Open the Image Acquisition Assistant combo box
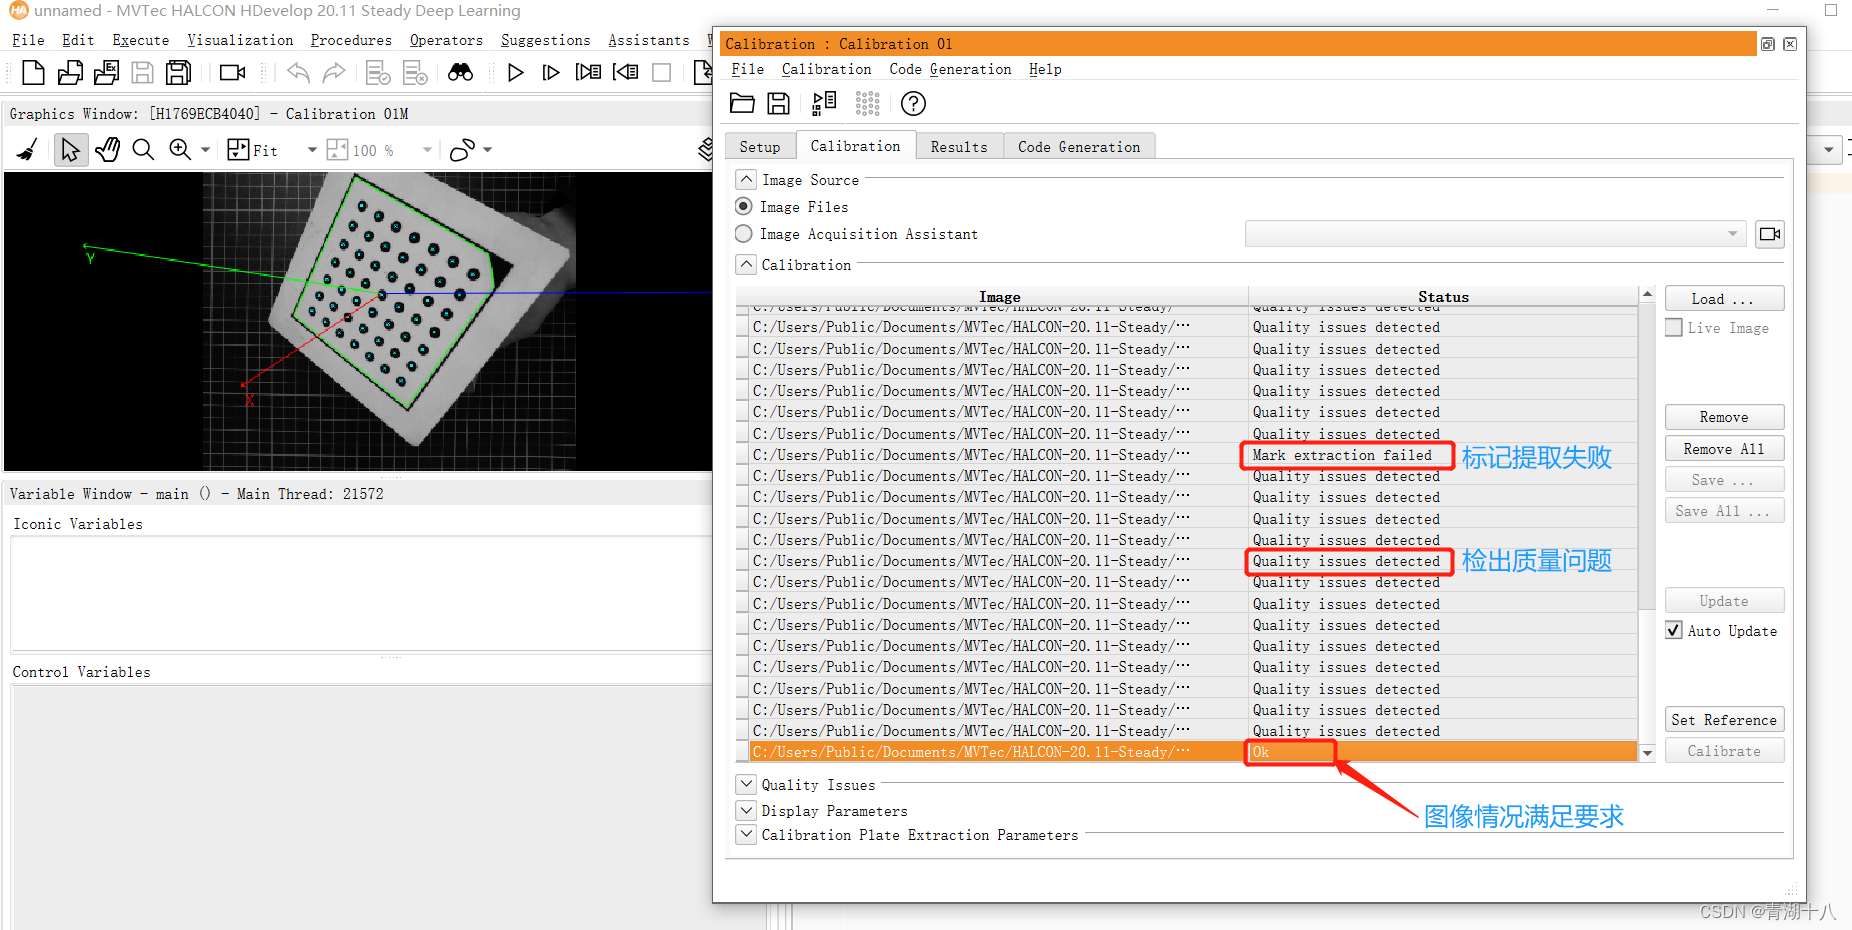 click(1495, 234)
